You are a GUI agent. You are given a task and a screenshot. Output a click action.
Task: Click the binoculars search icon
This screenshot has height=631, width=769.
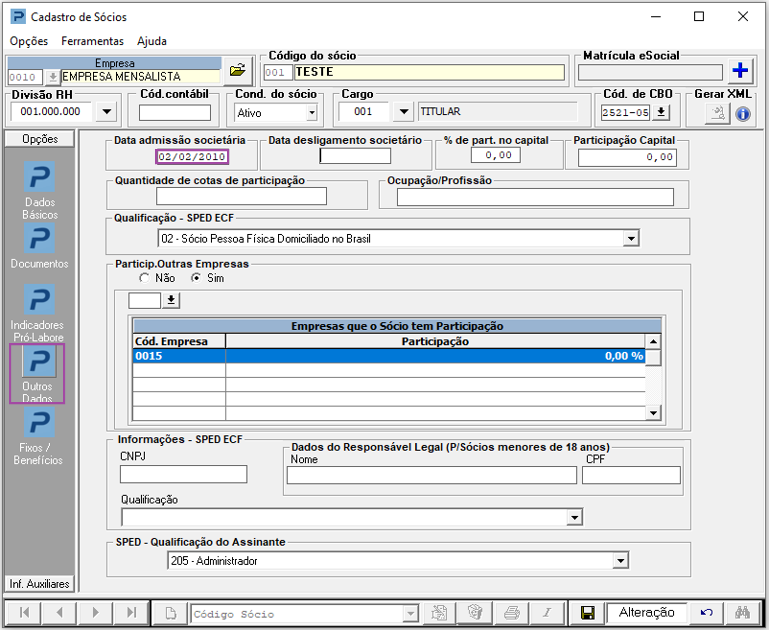click(742, 613)
